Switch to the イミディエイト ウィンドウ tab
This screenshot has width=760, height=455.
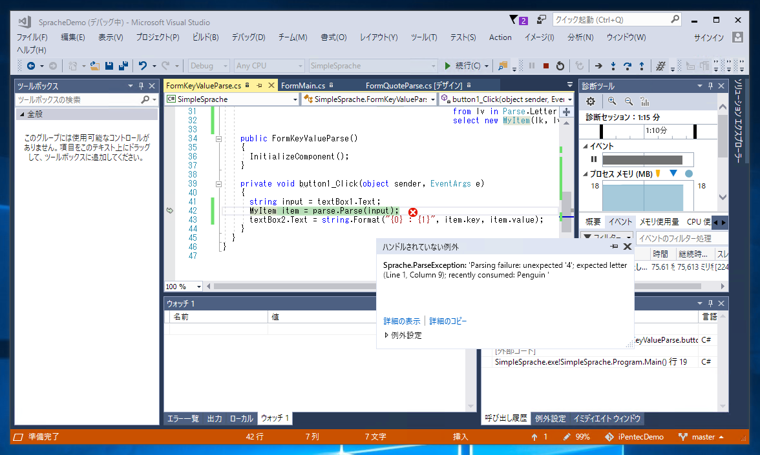point(607,419)
